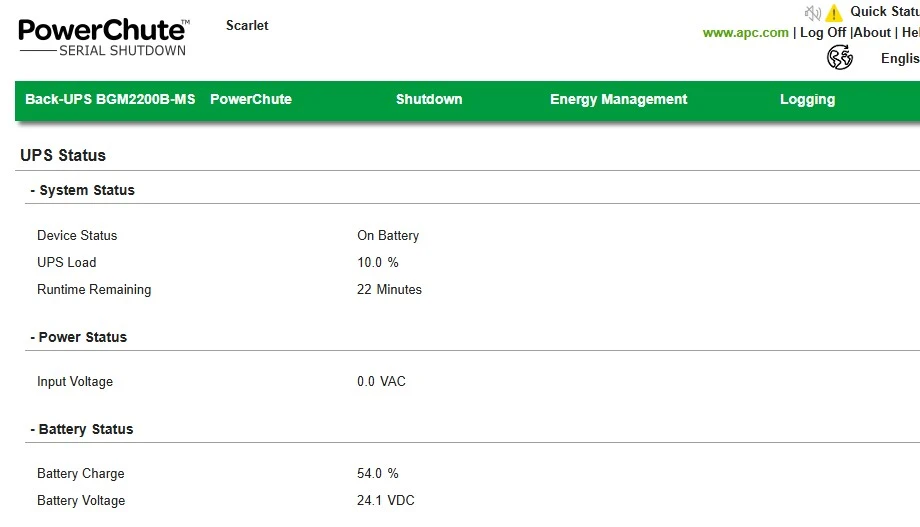Collapse the System Status section
The width and height of the screenshot is (920, 527).
point(83,190)
